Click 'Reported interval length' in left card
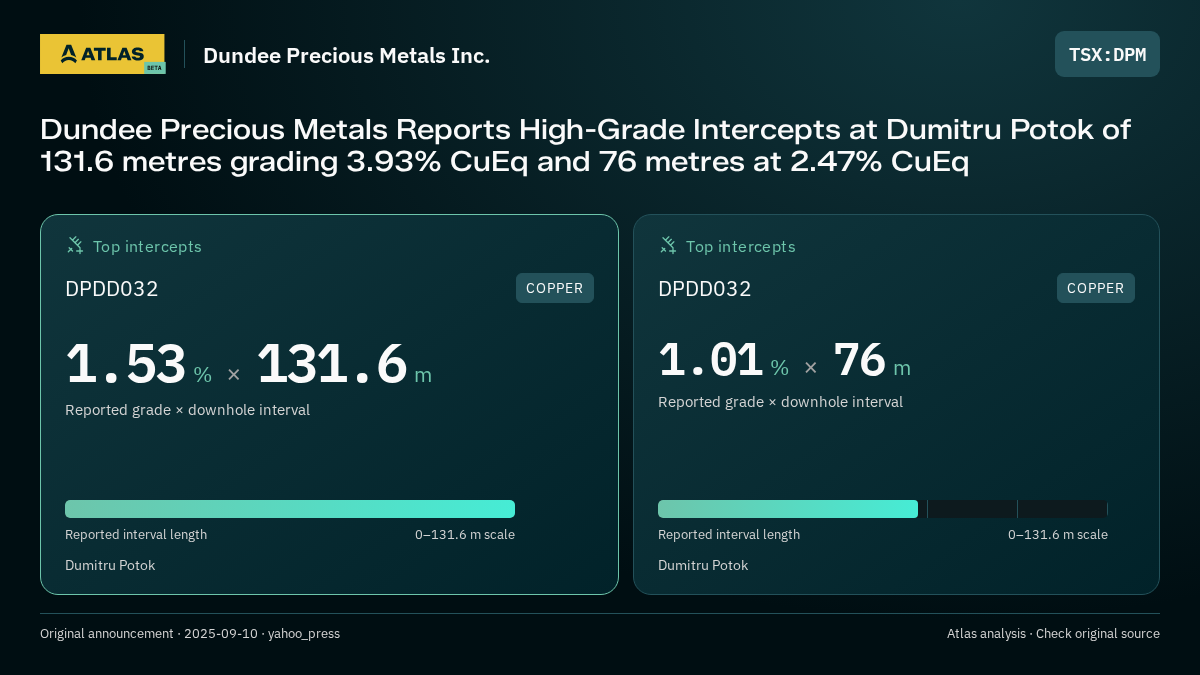 tap(136, 535)
